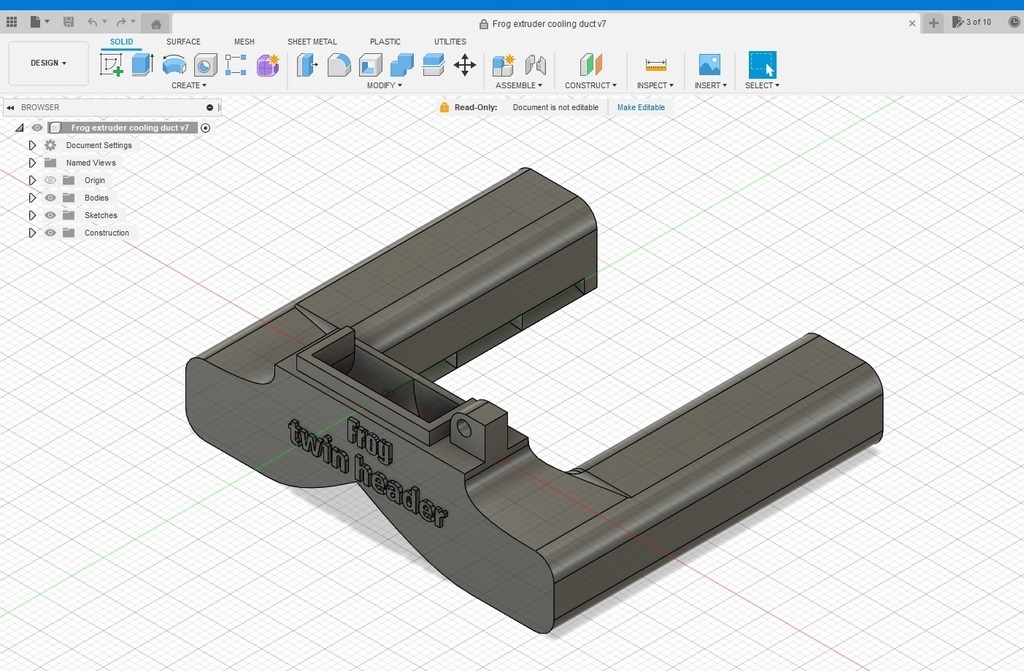Screen dimensions: 1024x671
Task: Add a new document tab
Action: (x=933, y=22)
